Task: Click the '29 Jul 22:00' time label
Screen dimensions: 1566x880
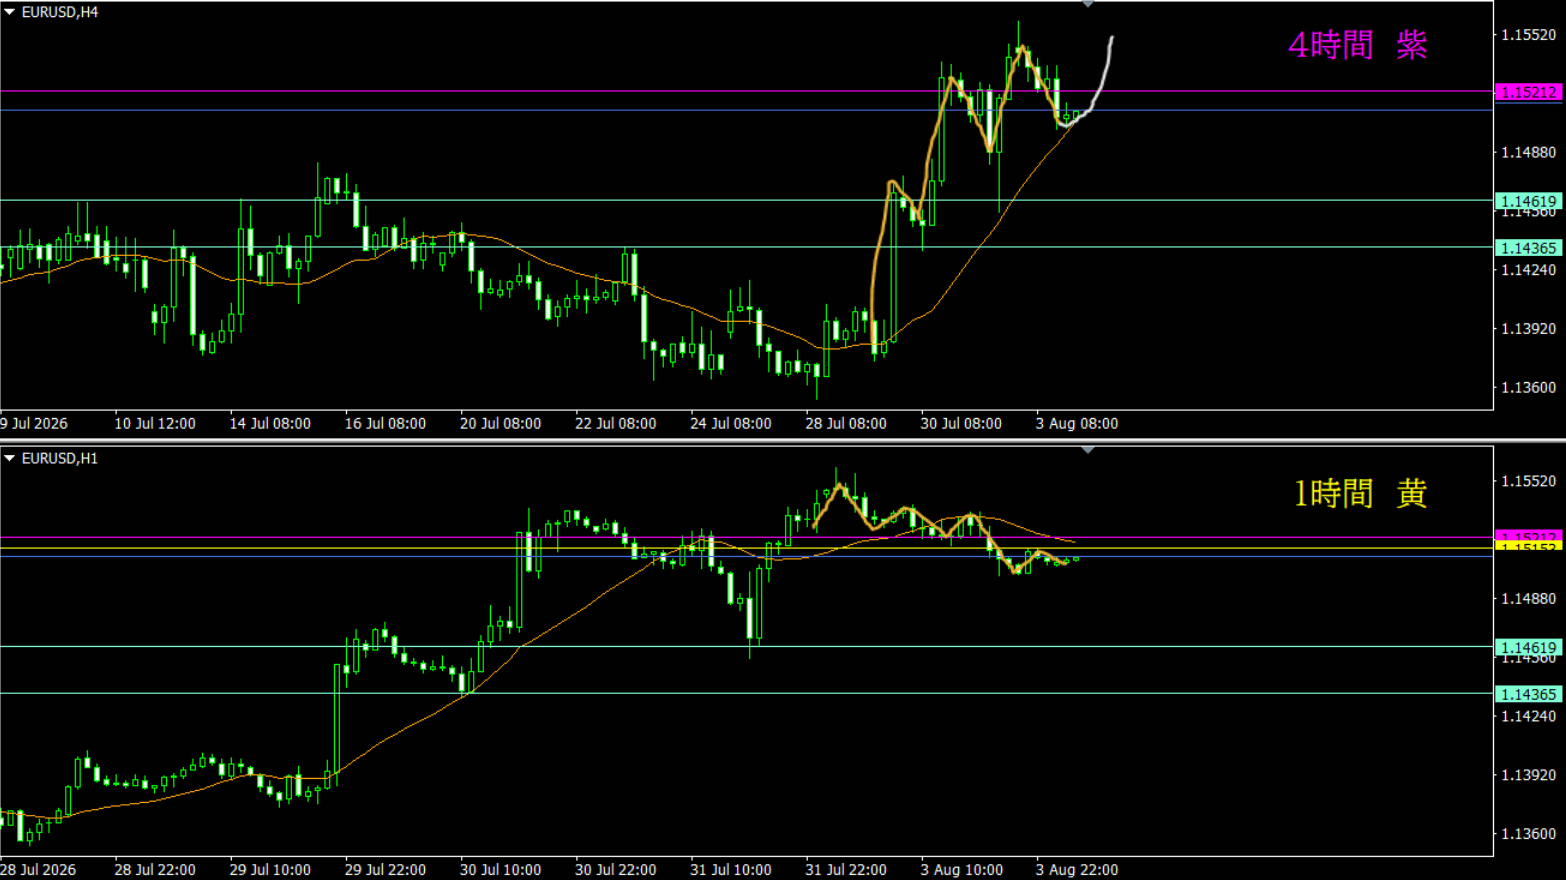Action: [x=385, y=870]
